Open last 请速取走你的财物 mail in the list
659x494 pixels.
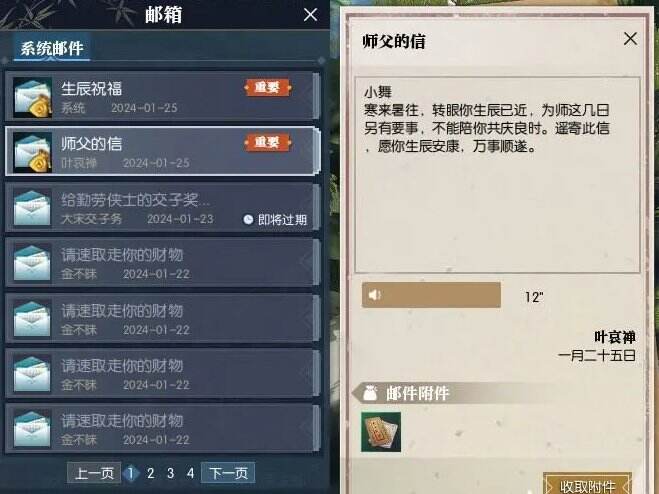[x=162, y=428]
